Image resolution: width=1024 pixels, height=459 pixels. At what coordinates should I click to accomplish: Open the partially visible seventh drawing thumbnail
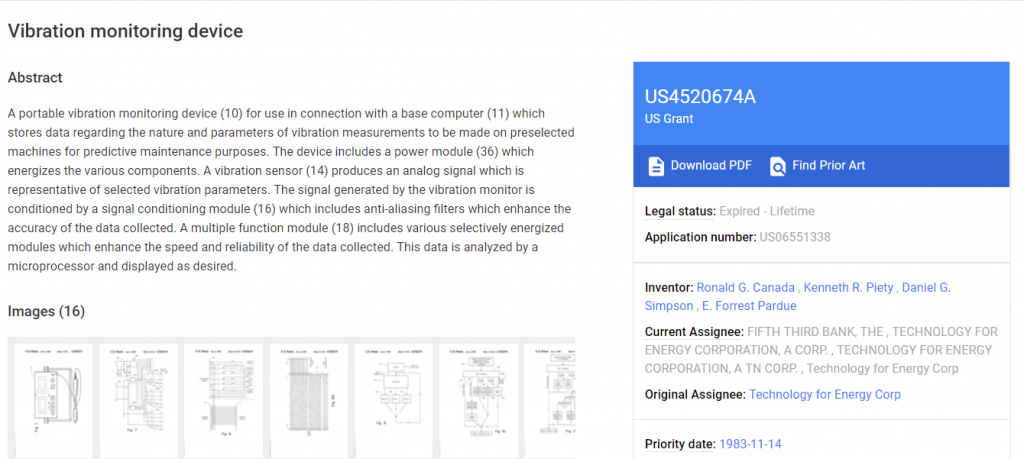pyautogui.click(x=550, y=400)
